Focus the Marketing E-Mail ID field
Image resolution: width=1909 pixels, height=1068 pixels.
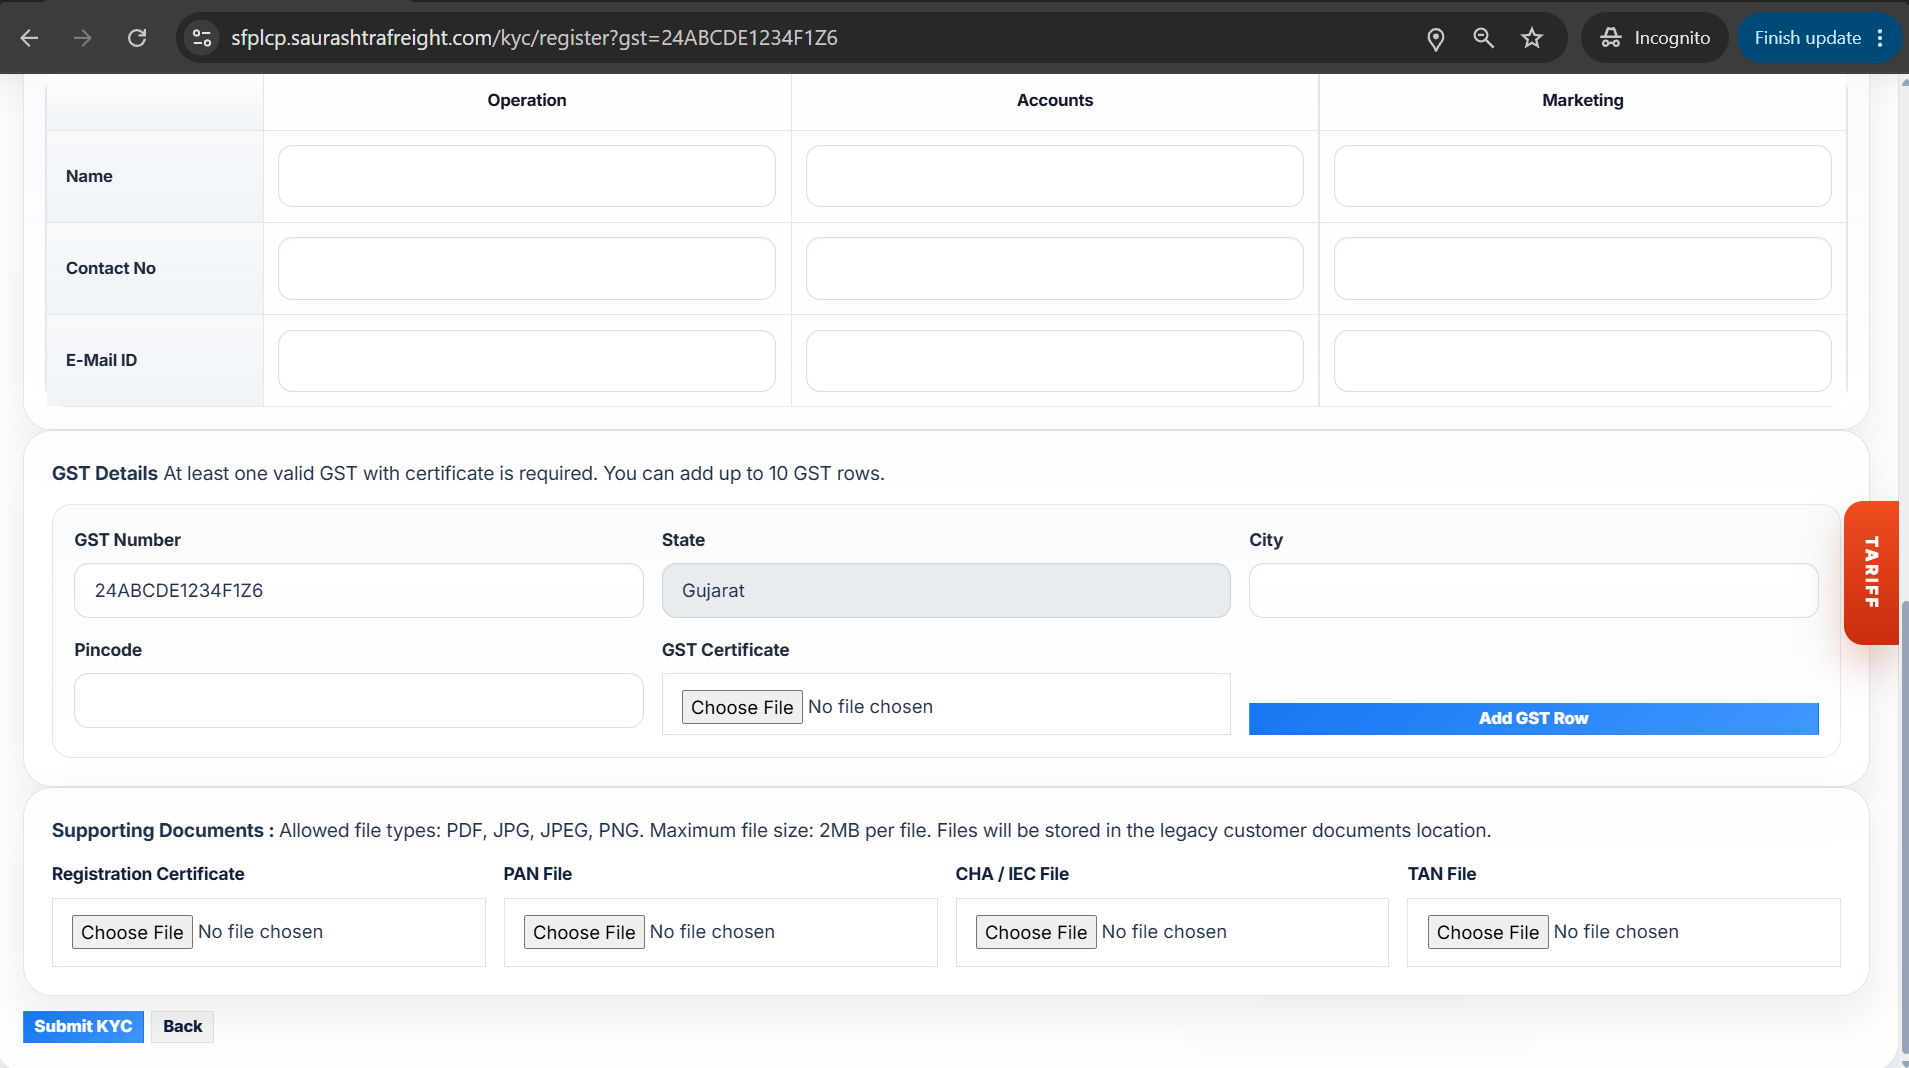pyautogui.click(x=1583, y=361)
